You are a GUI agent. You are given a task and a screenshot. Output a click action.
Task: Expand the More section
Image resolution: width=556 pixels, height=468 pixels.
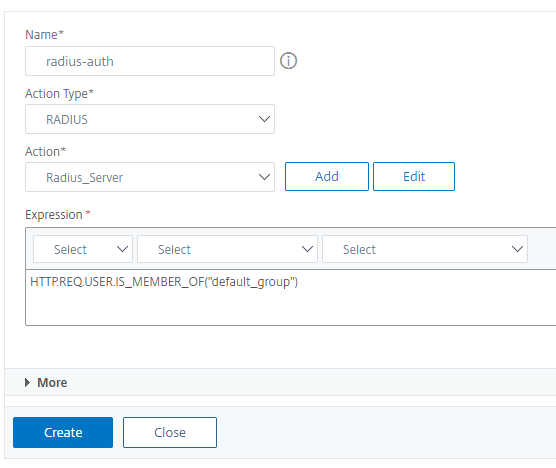46,383
